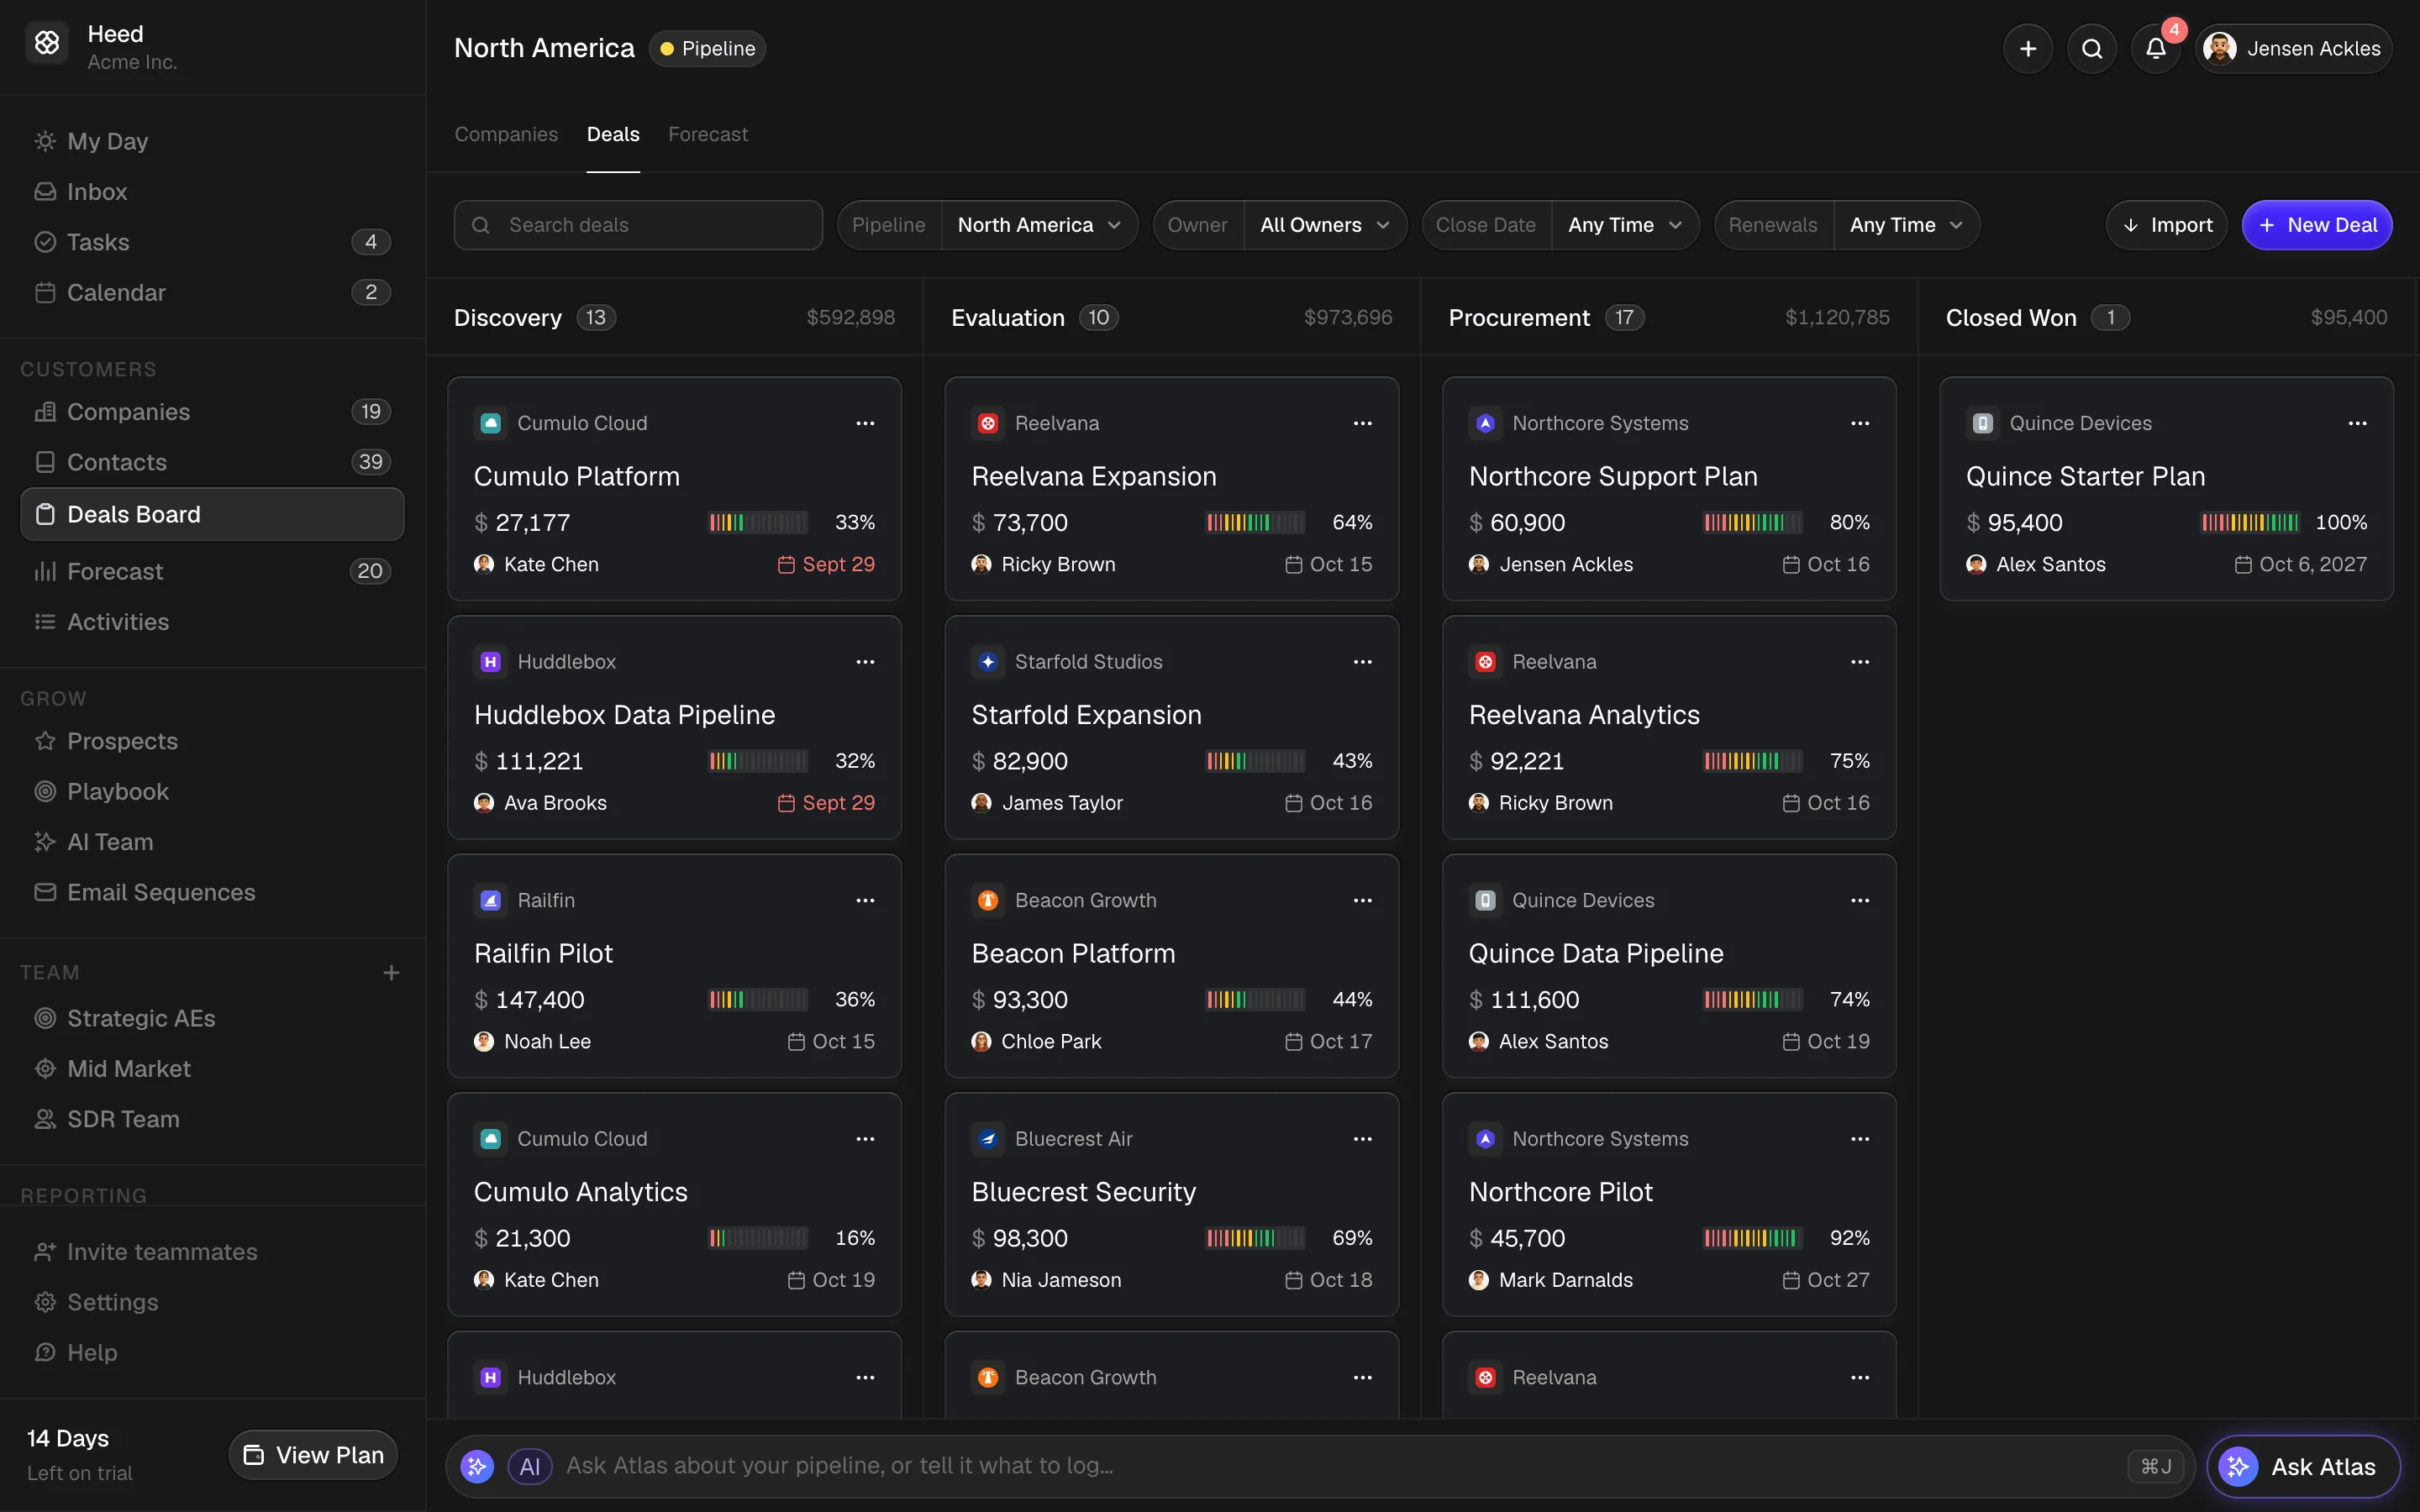The width and height of the screenshot is (2420, 1512).
Task: Toggle the AI mode pill in Atlas bar
Action: 529,1466
